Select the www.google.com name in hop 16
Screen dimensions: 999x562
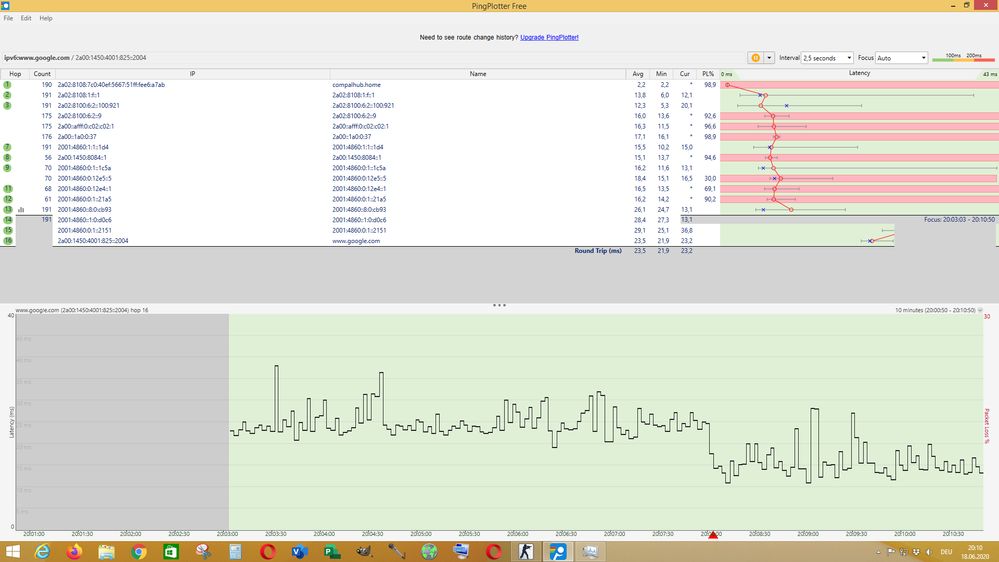tap(356, 241)
